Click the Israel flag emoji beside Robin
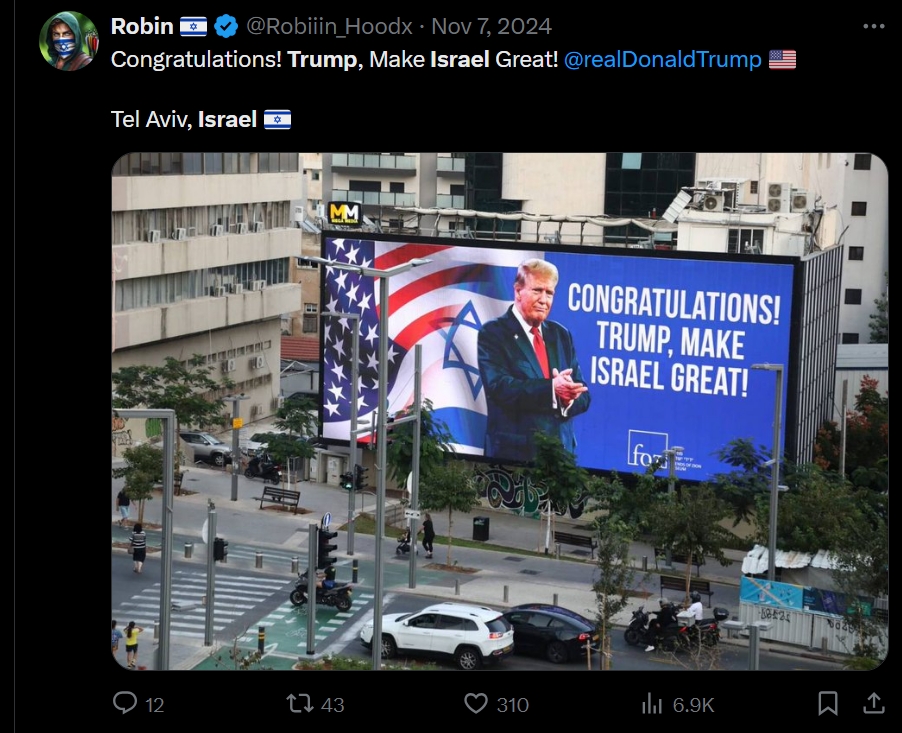This screenshot has height=733, width=902. (x=193, y=26)
